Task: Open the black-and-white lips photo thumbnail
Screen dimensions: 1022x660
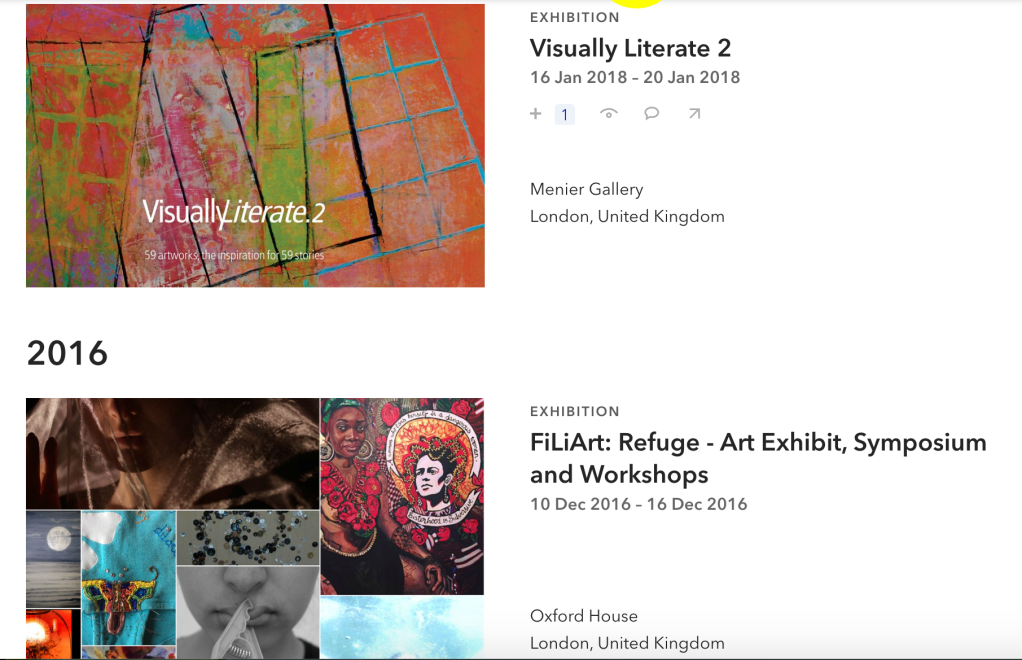Action: coord(248,612)
